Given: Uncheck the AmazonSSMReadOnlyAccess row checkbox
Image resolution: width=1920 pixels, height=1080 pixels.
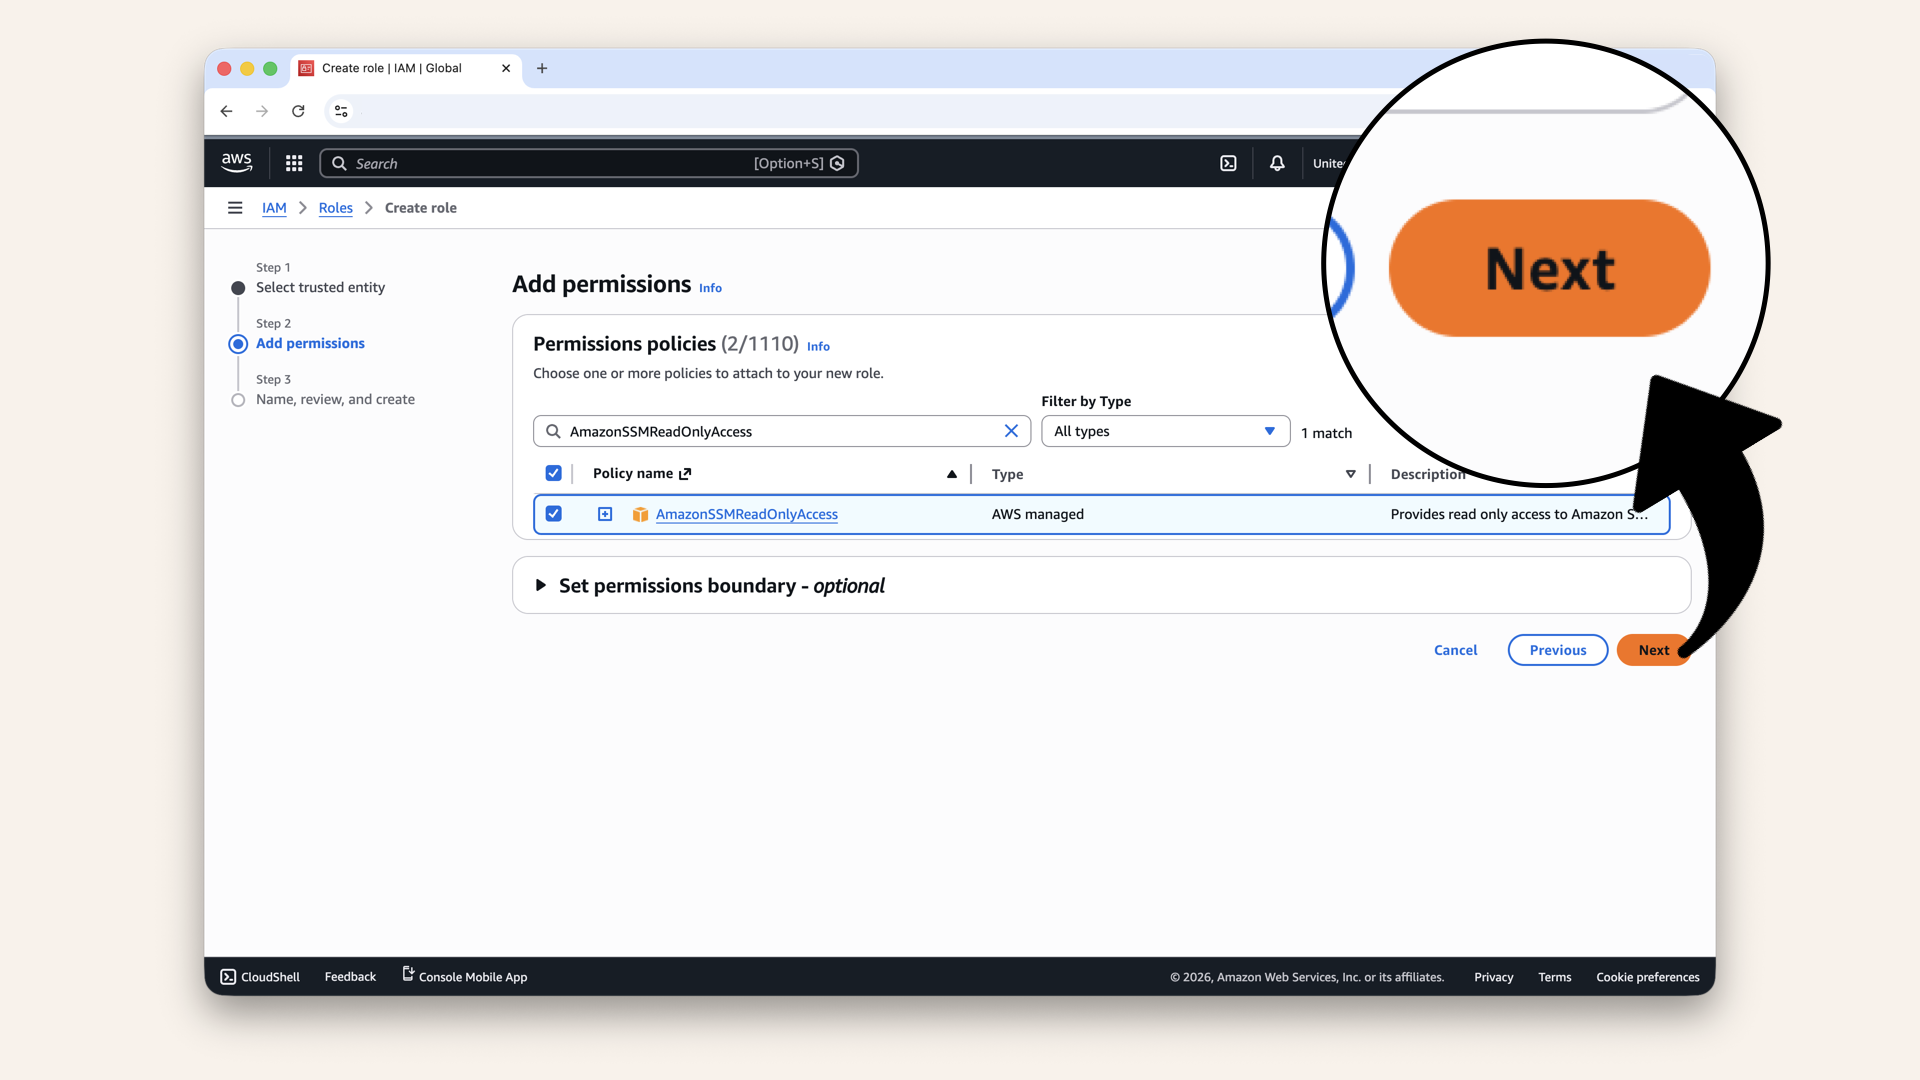Looking at the screenshot, I should coord(553,514).
